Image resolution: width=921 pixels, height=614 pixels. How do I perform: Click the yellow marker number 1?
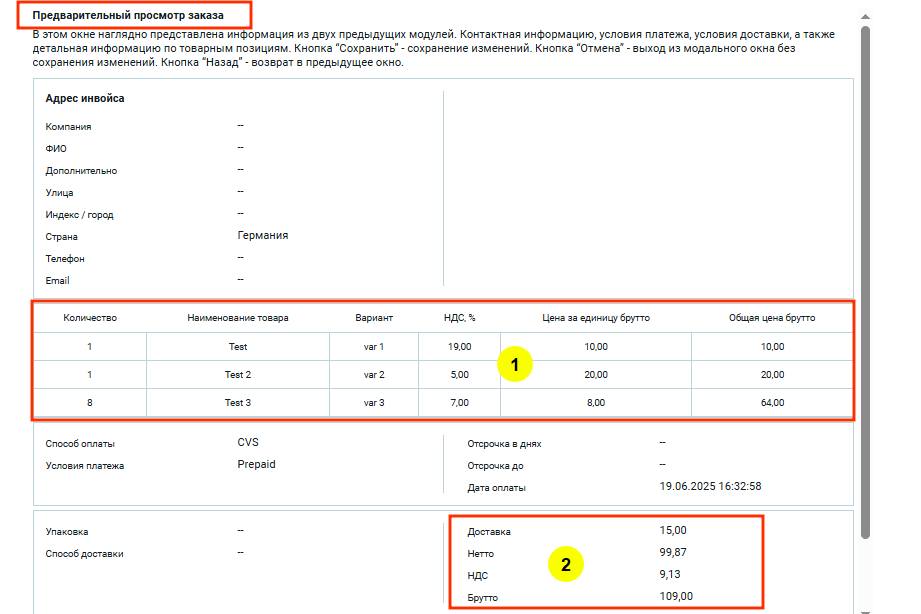(x=514, y=365)
